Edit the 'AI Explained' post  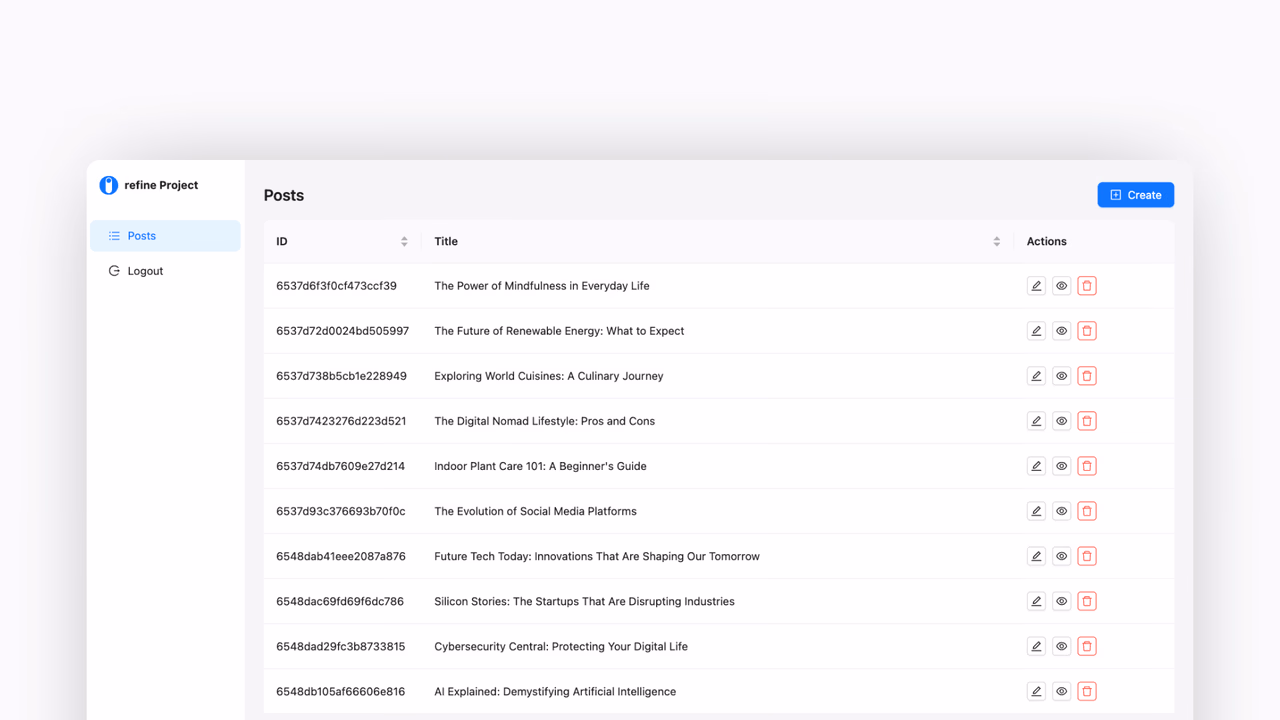1036,691
